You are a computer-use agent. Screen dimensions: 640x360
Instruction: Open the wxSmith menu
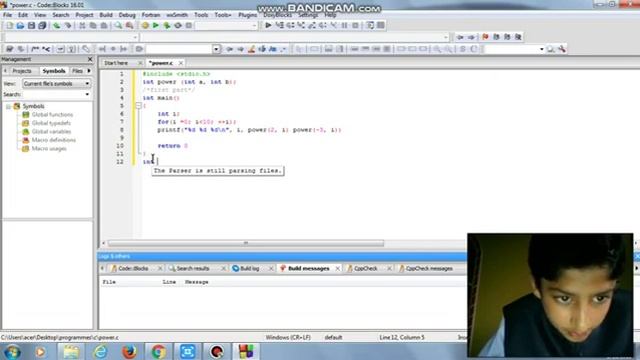point(177,15)
